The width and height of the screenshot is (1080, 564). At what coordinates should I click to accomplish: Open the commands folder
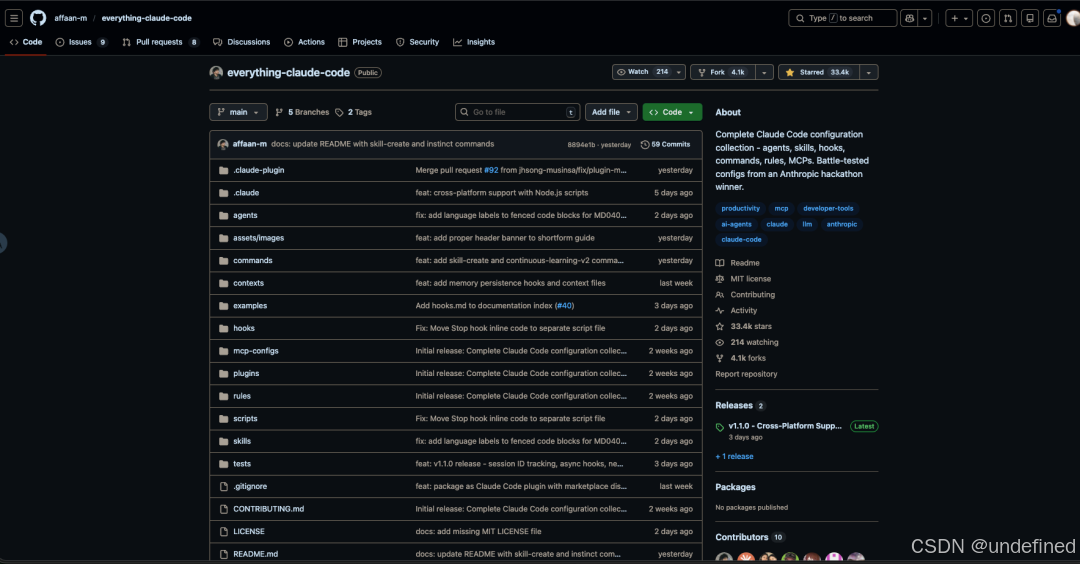[x=253, y=260]
